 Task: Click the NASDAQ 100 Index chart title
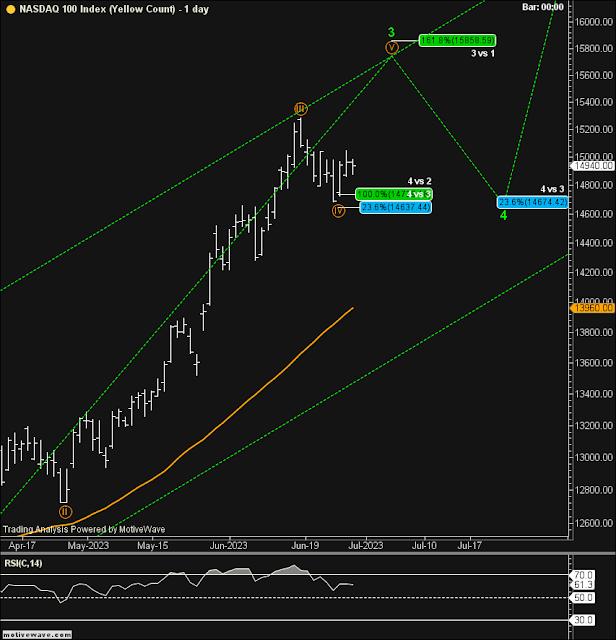(x=114, y=9)
